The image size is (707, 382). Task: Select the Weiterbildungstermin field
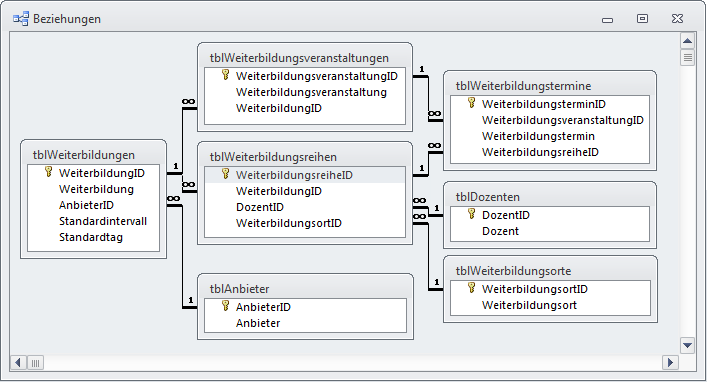(x=538, y=136)
